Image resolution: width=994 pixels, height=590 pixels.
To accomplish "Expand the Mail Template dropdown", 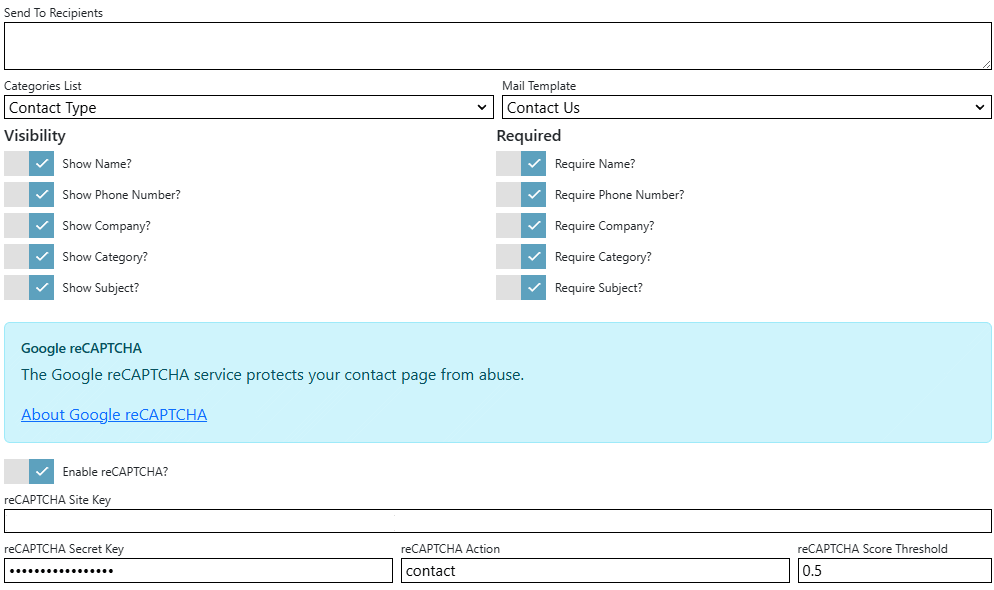I will pyautogui.click(x=746, y=107).
